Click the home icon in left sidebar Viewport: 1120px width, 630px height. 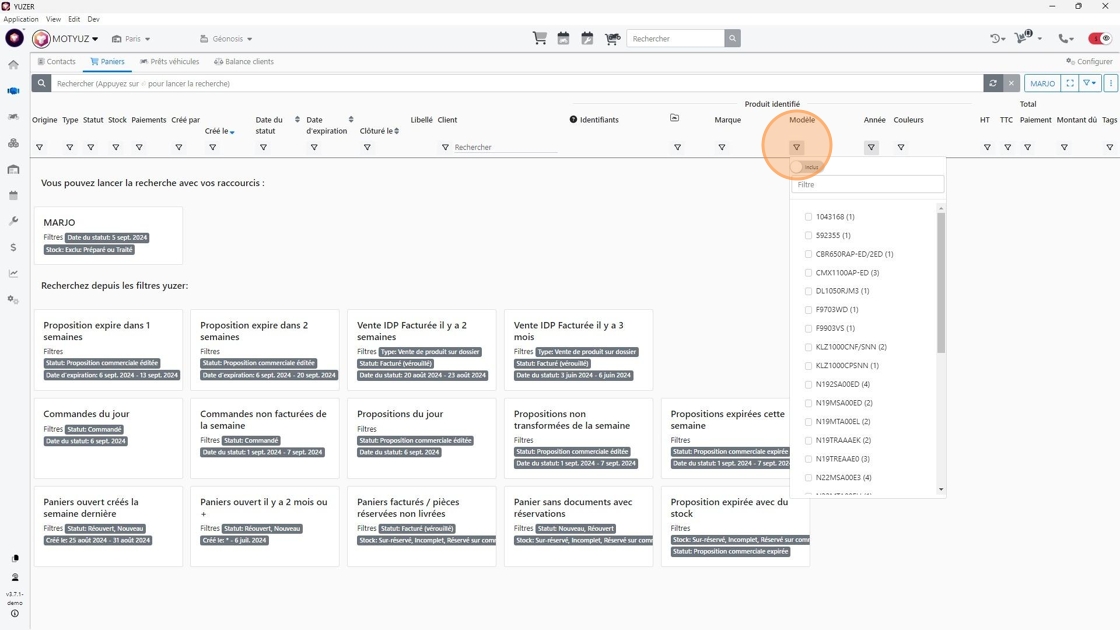pyautogui.click(x=14, y=64)
